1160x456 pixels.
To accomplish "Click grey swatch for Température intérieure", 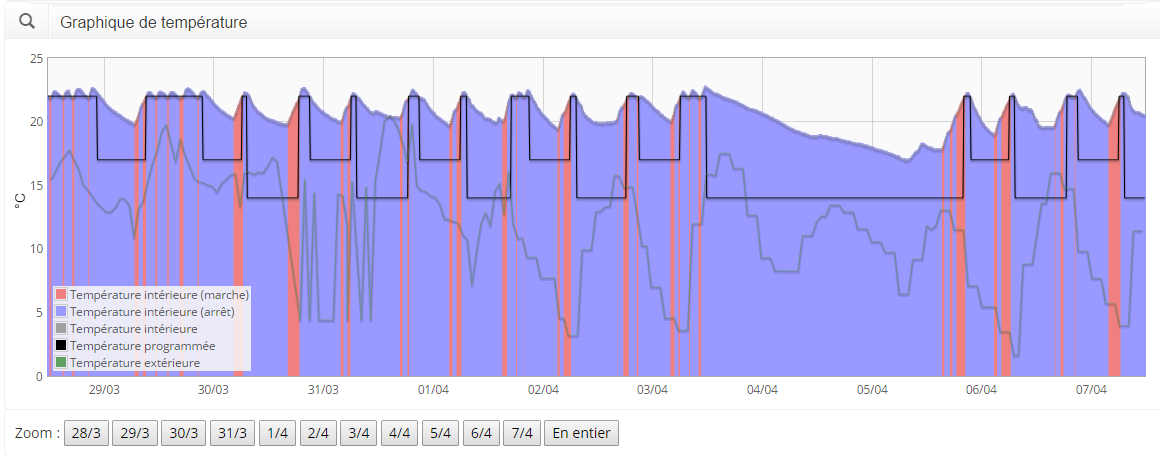I will 61,329.
